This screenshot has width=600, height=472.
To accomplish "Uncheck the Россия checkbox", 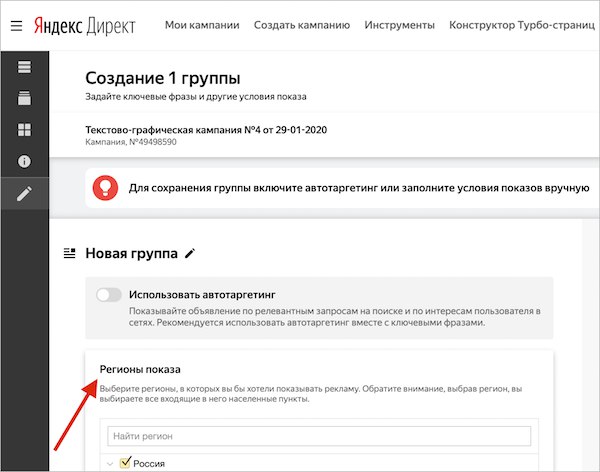I will (x=125, y=462).
